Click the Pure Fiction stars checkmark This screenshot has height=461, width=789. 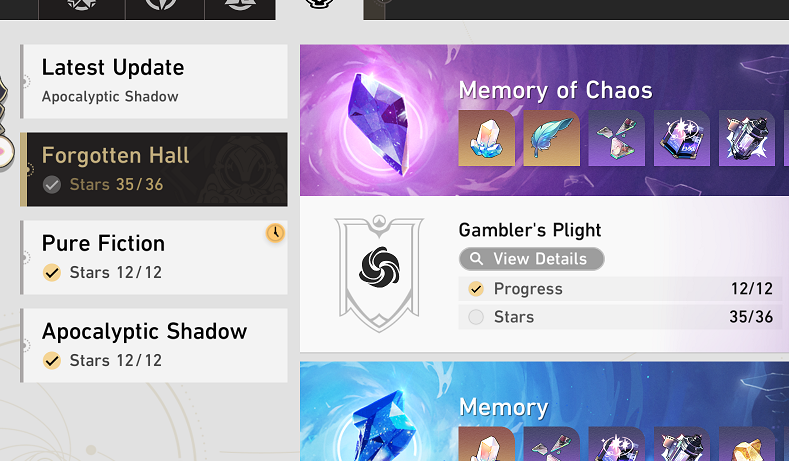click(x=51, y=272)
